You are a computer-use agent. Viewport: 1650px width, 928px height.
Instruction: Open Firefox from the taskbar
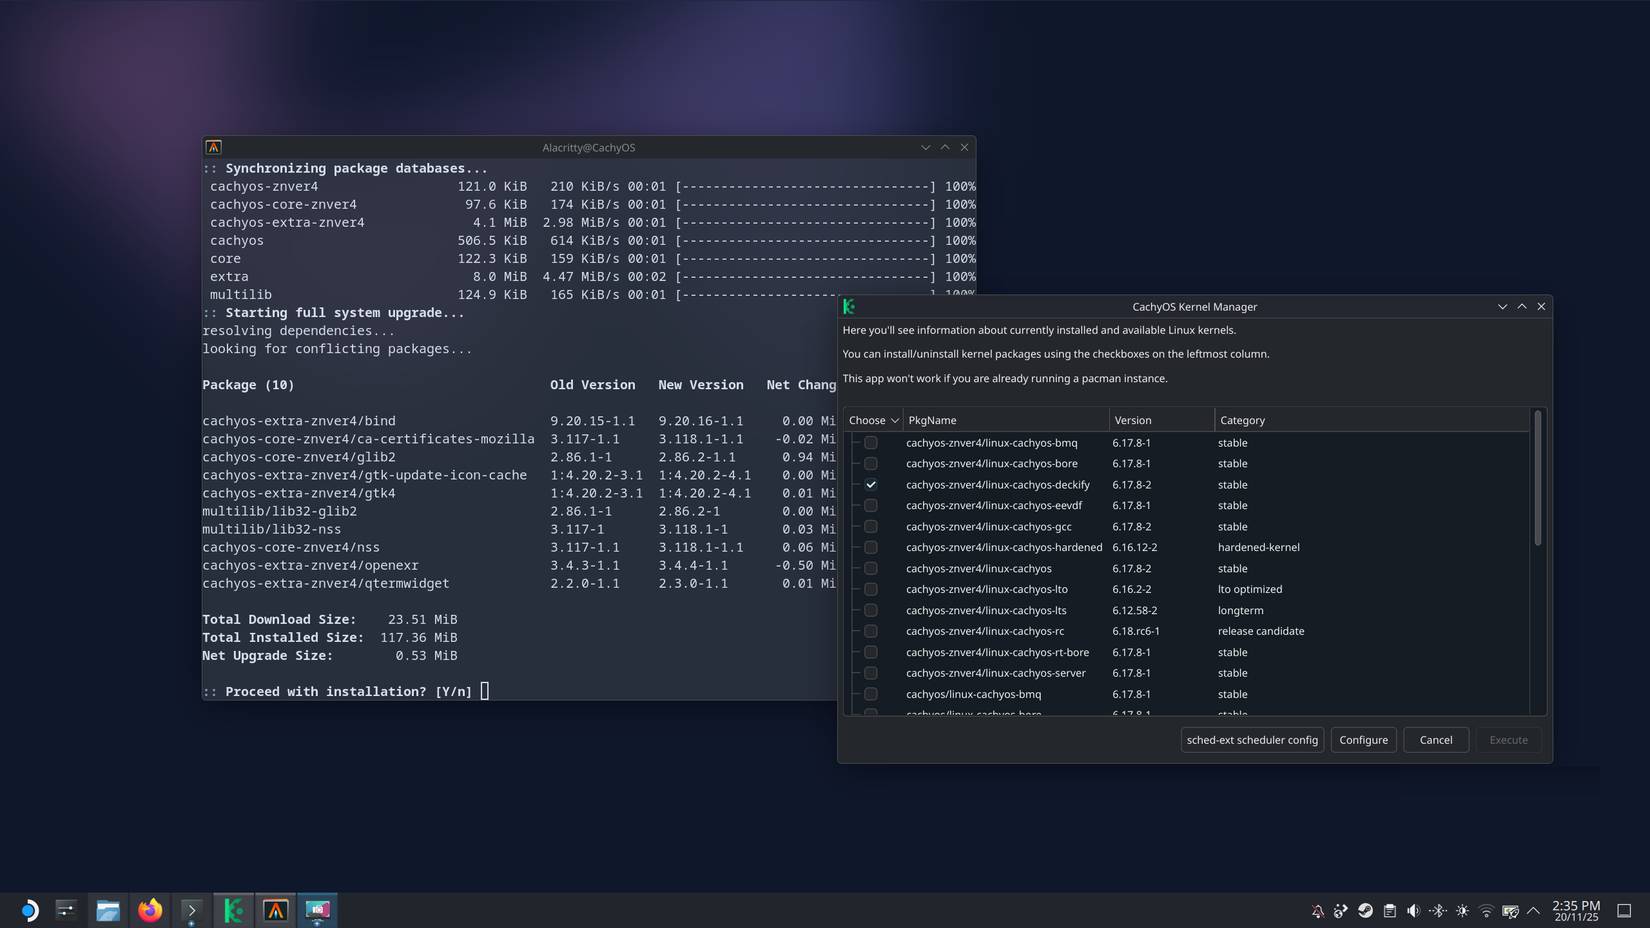[150, 910]
